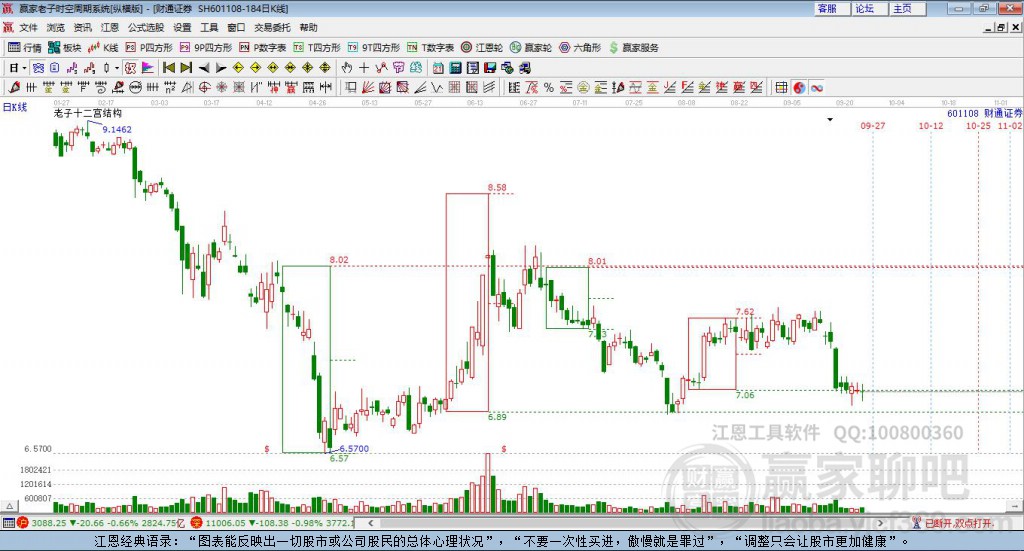The height and width of the screenshot is (551, 1024).
Task: Click the black right arrow icon
Action: [x=221, y=68]
